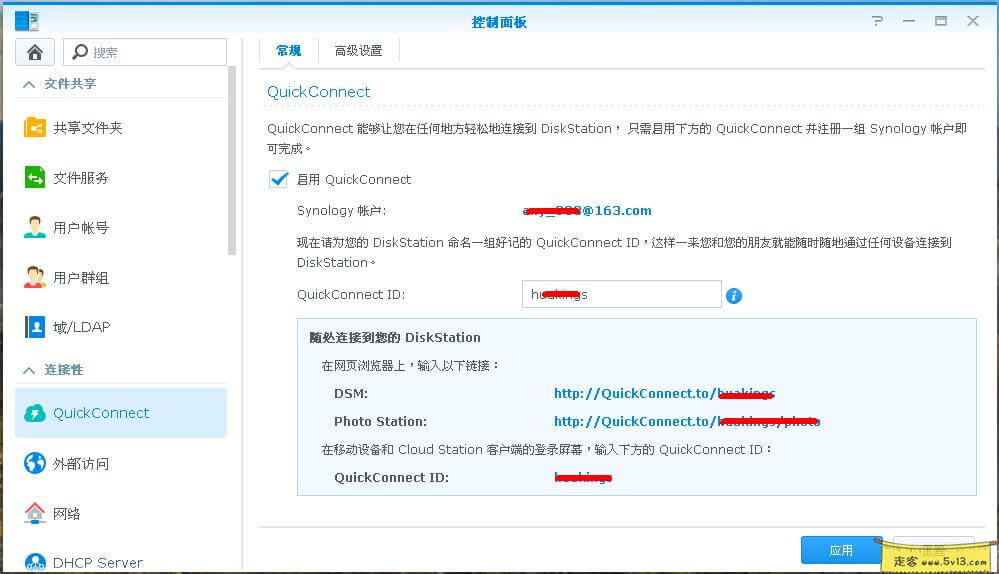Open 网络 network icon
Viewport: 999px width, 574px height.
coord(35,513)
